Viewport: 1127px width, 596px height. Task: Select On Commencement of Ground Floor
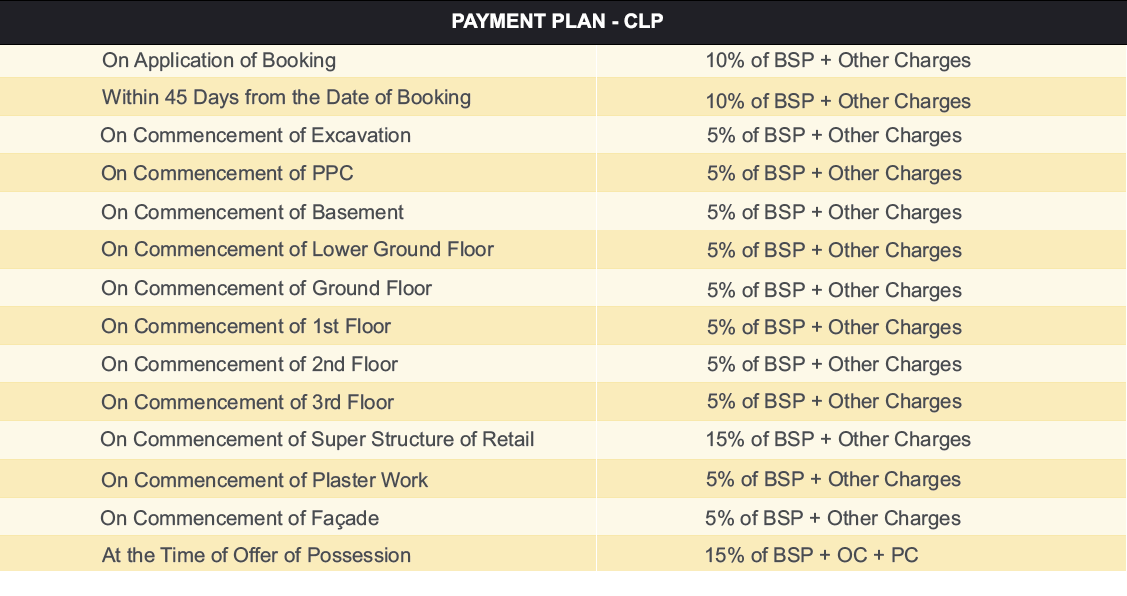pos(267,288)
